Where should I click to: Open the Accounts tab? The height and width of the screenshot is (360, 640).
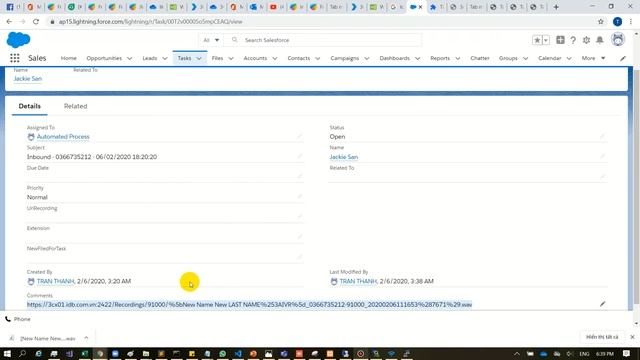click(255, 58)
